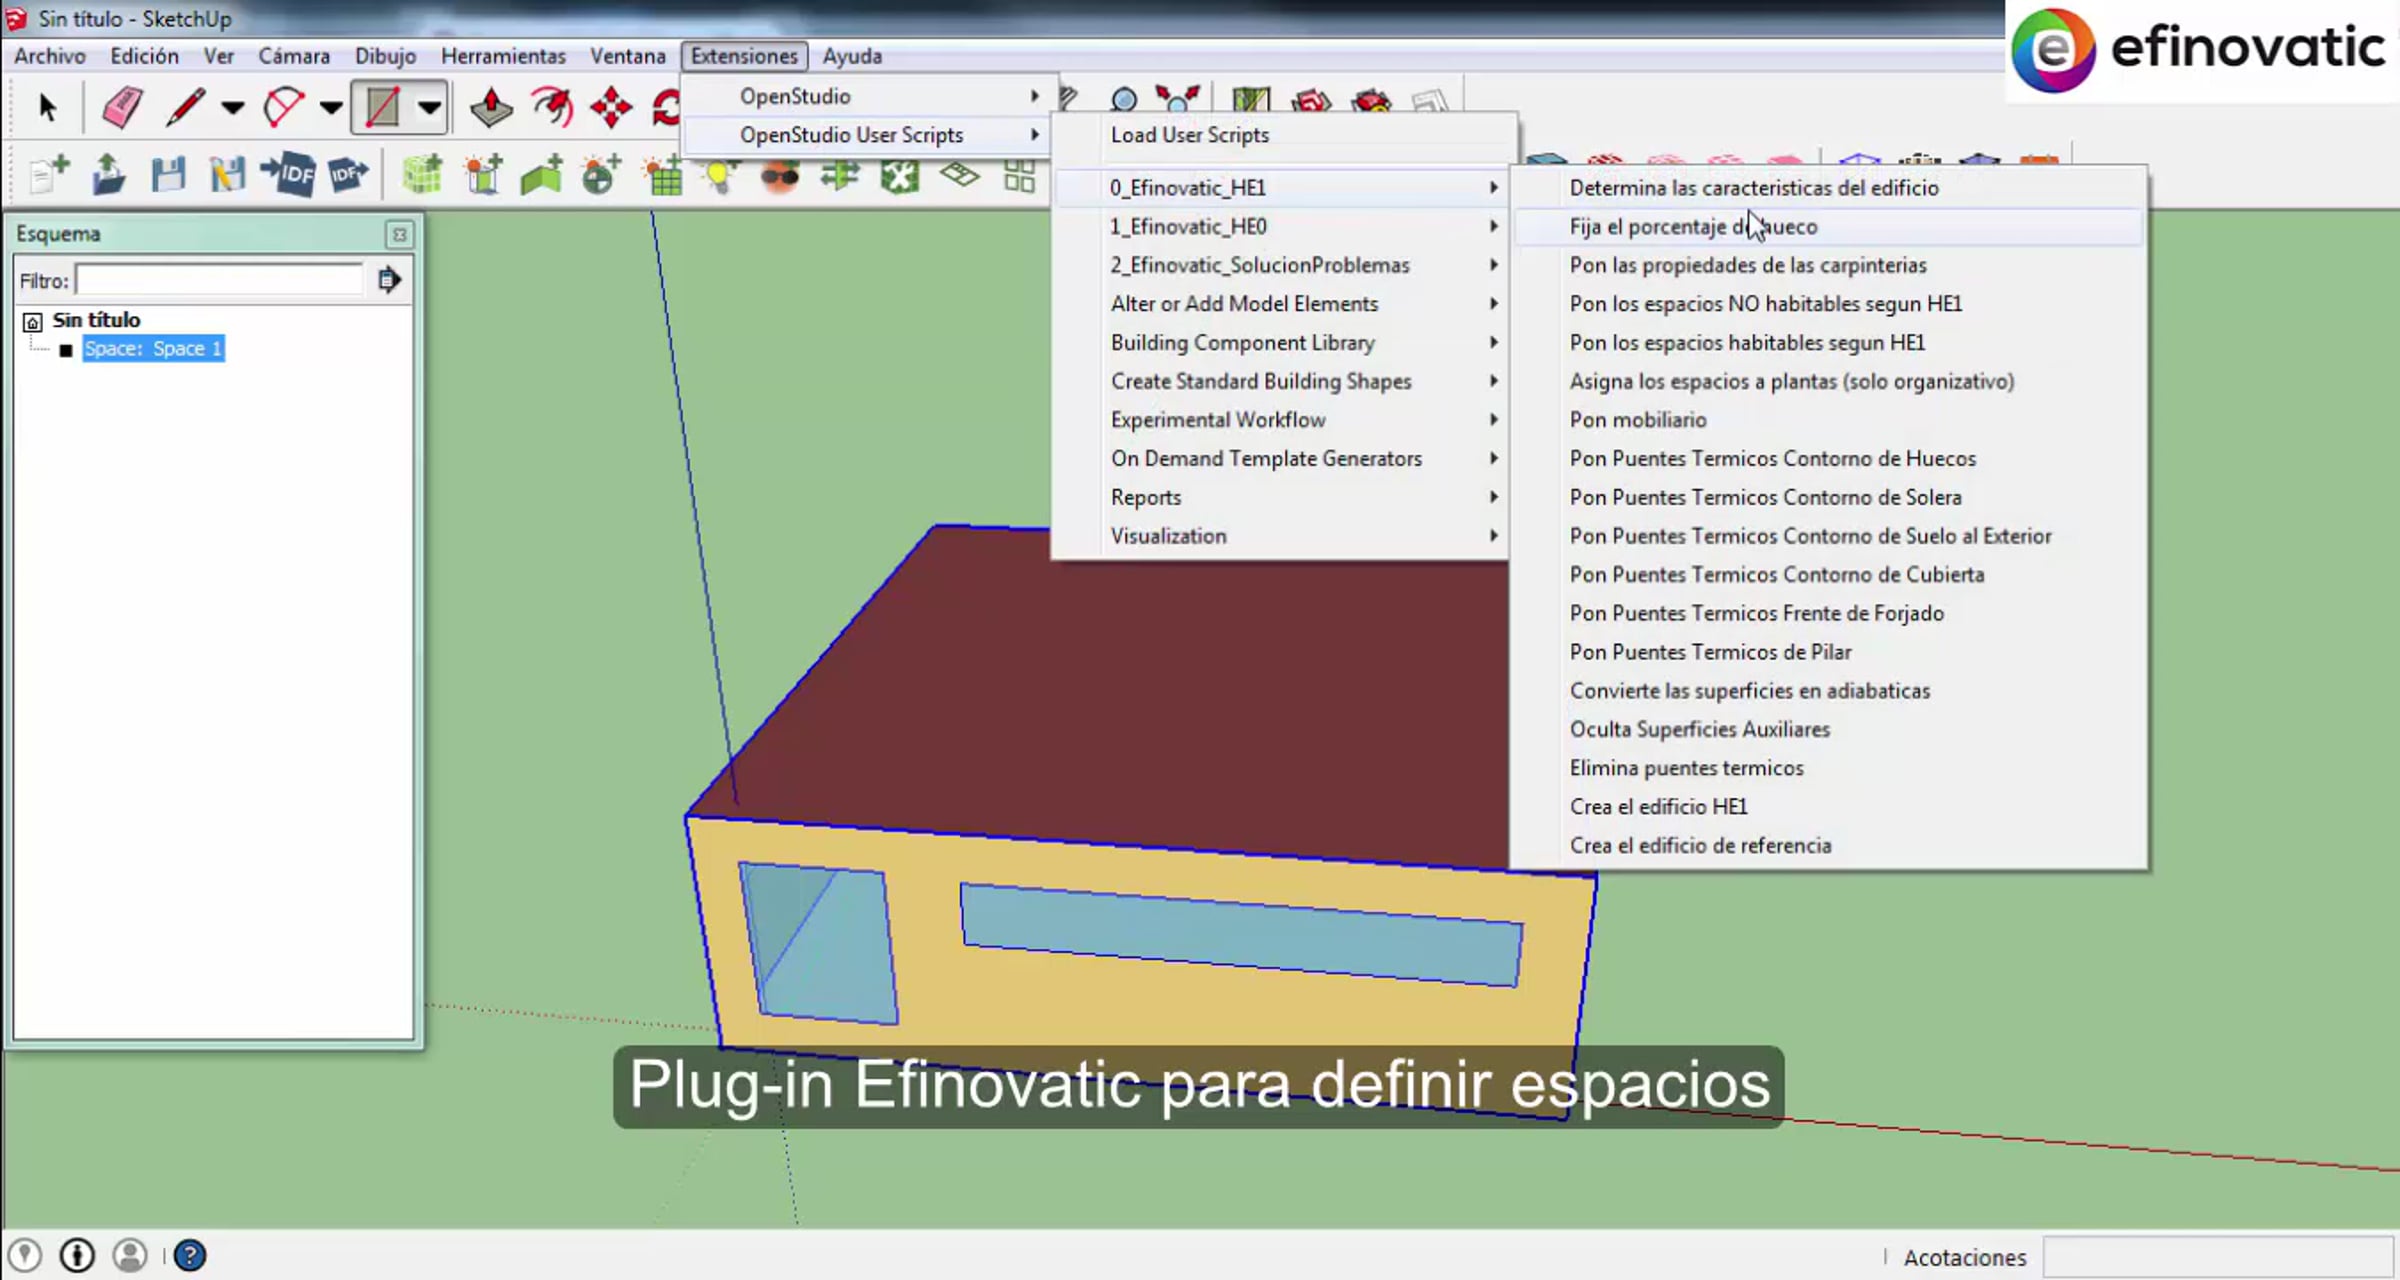Select the Move tool with red arrows
Viewport: 2400px width, 1280px height.
(x=611, y=107)
